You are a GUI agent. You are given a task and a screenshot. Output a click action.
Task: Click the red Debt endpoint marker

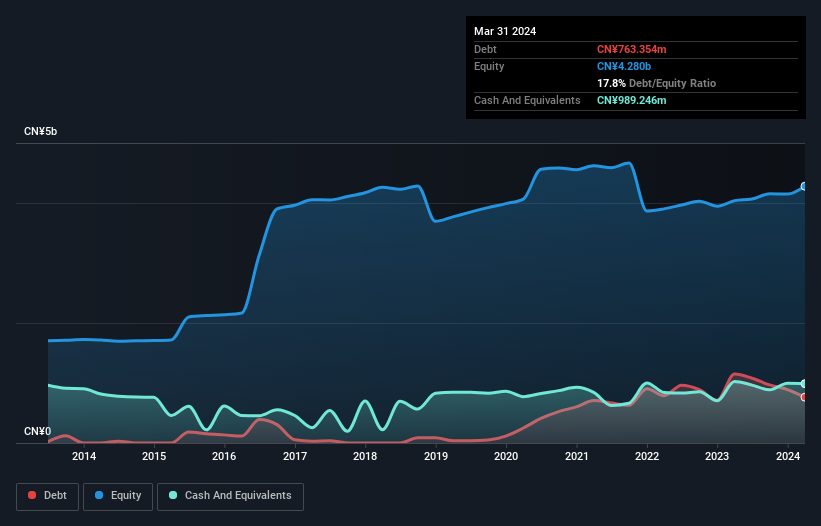[x=803, y=397]
